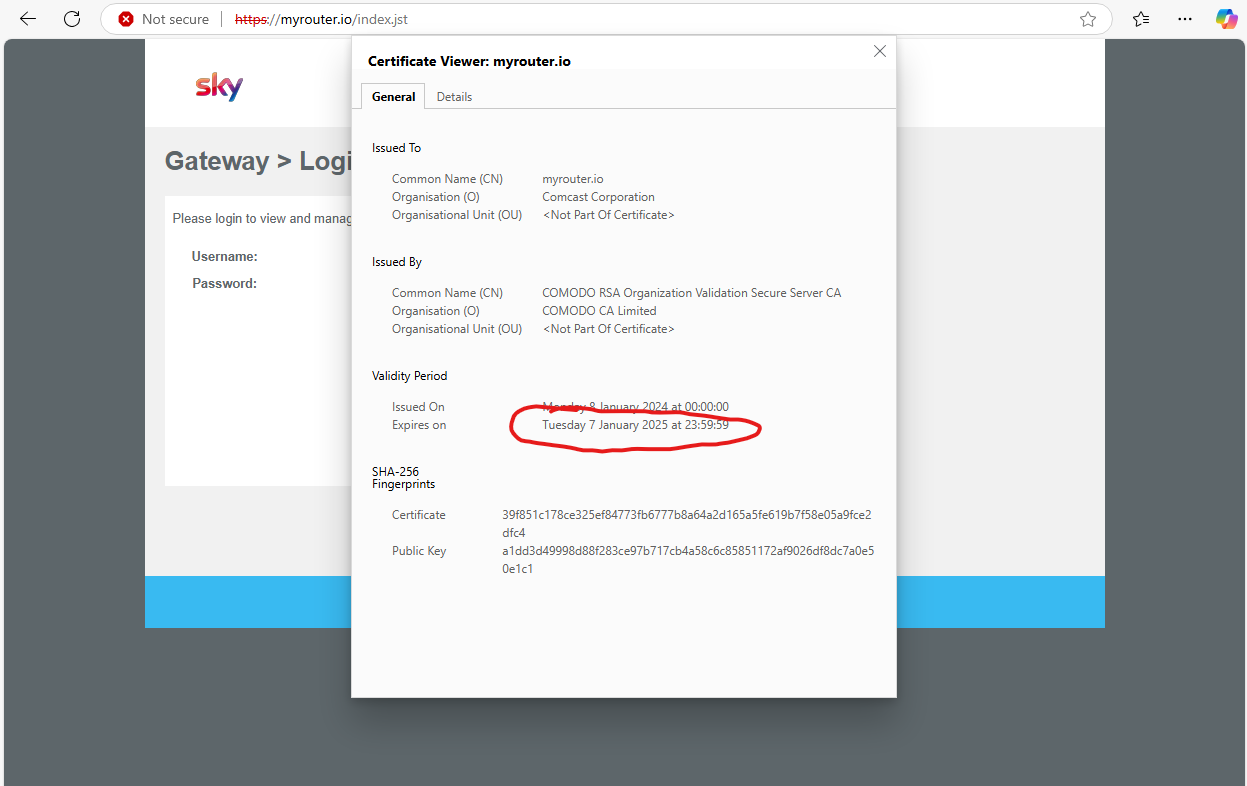Screen dimensions: 1247x786
Task: Click the Gateway > Login heading
Action: click(x=256, y=161)
